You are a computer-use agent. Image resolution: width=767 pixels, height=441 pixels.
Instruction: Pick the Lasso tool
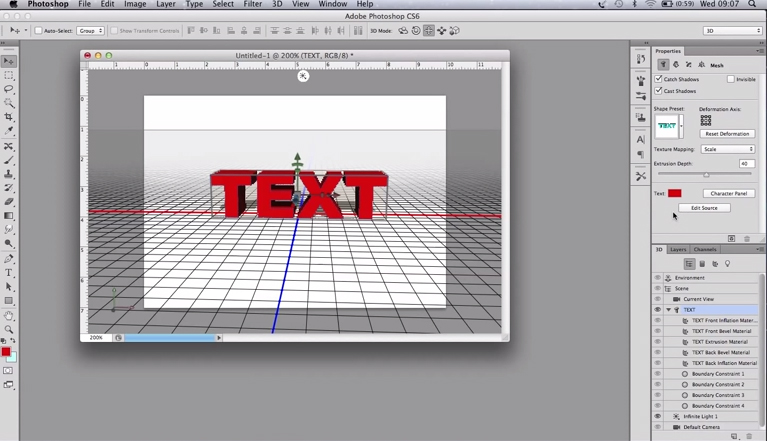coord(9,89)
